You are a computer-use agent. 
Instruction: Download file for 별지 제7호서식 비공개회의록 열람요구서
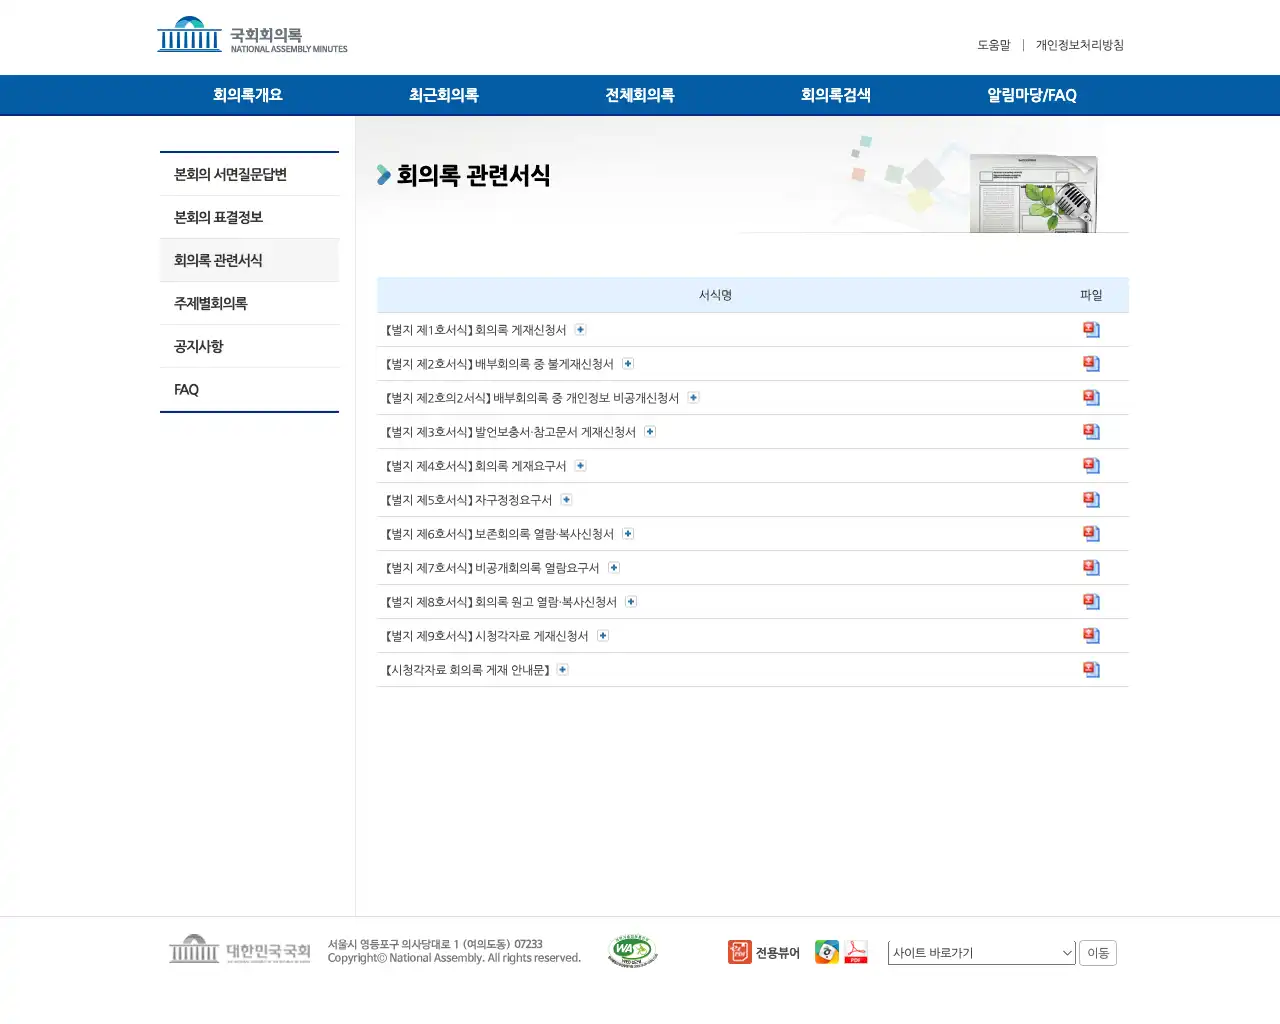1091,568
